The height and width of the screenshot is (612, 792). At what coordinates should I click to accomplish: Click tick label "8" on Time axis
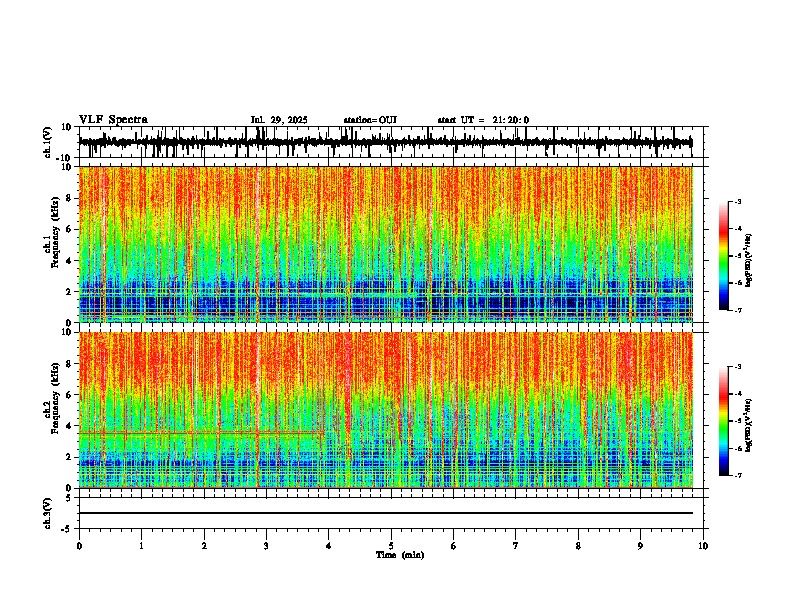point(578,546)
